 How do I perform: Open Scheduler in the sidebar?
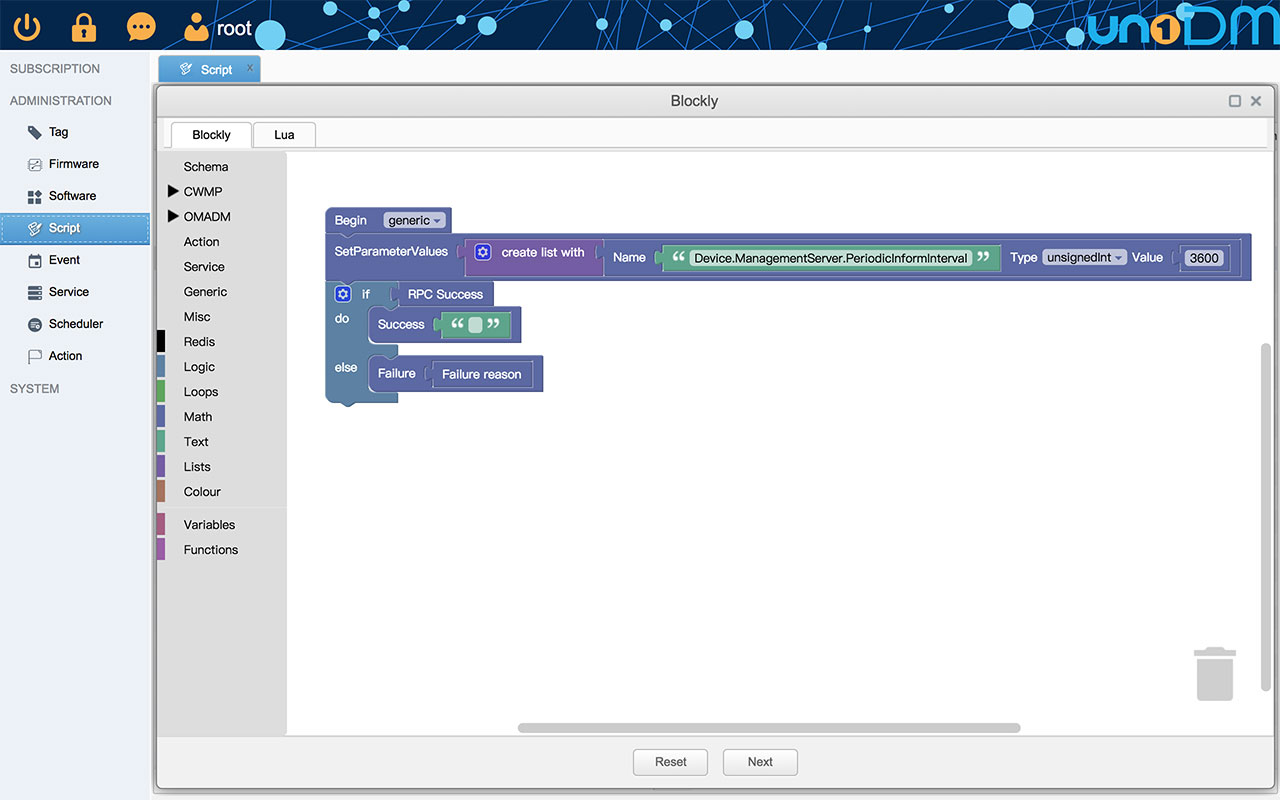(76, 324)
